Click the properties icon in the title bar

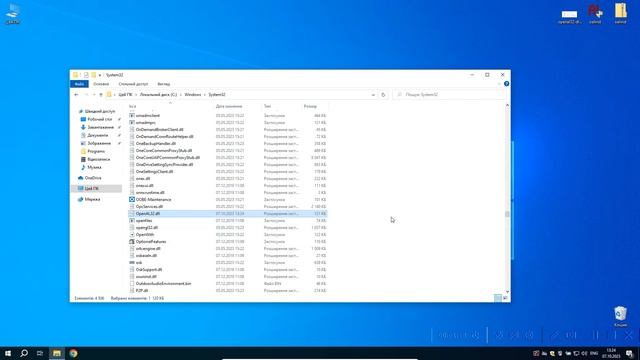click(86, 75)
